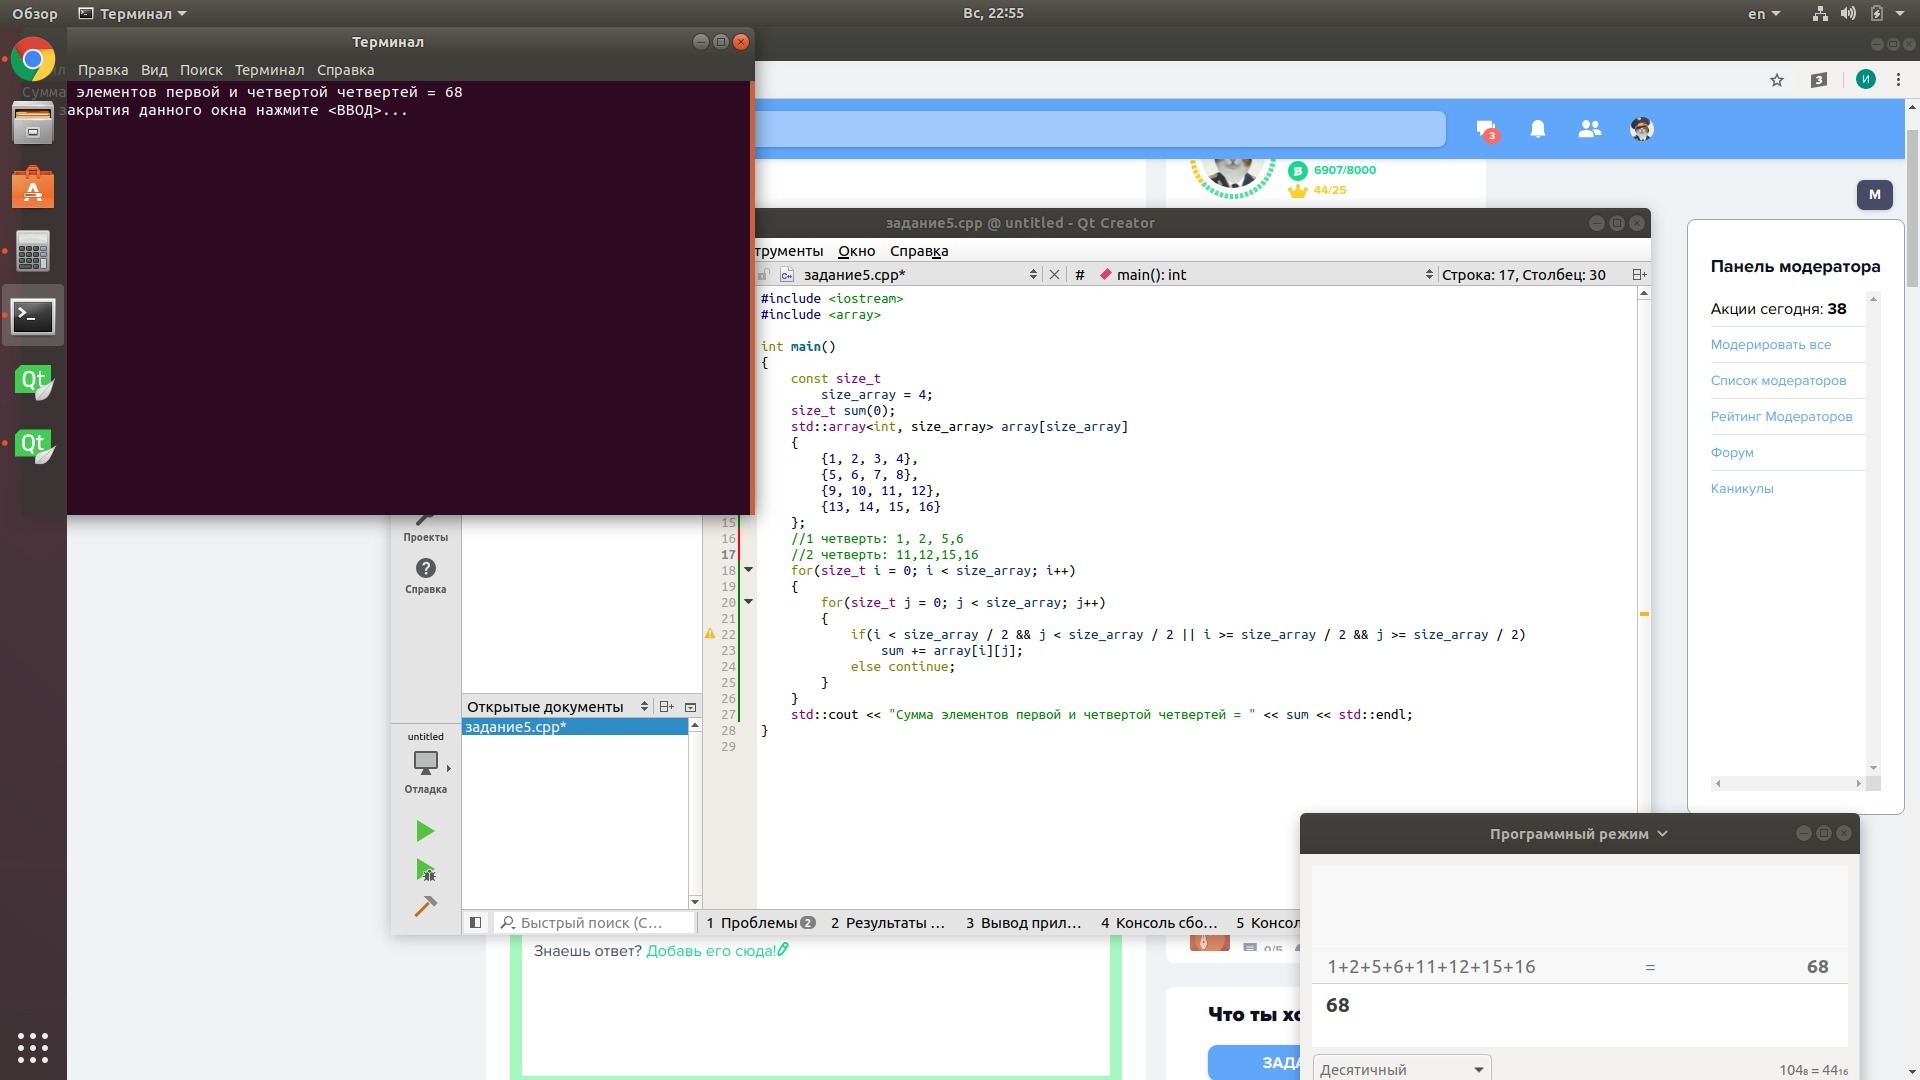Select the untitled kit monitor icon

pos(425,762)
